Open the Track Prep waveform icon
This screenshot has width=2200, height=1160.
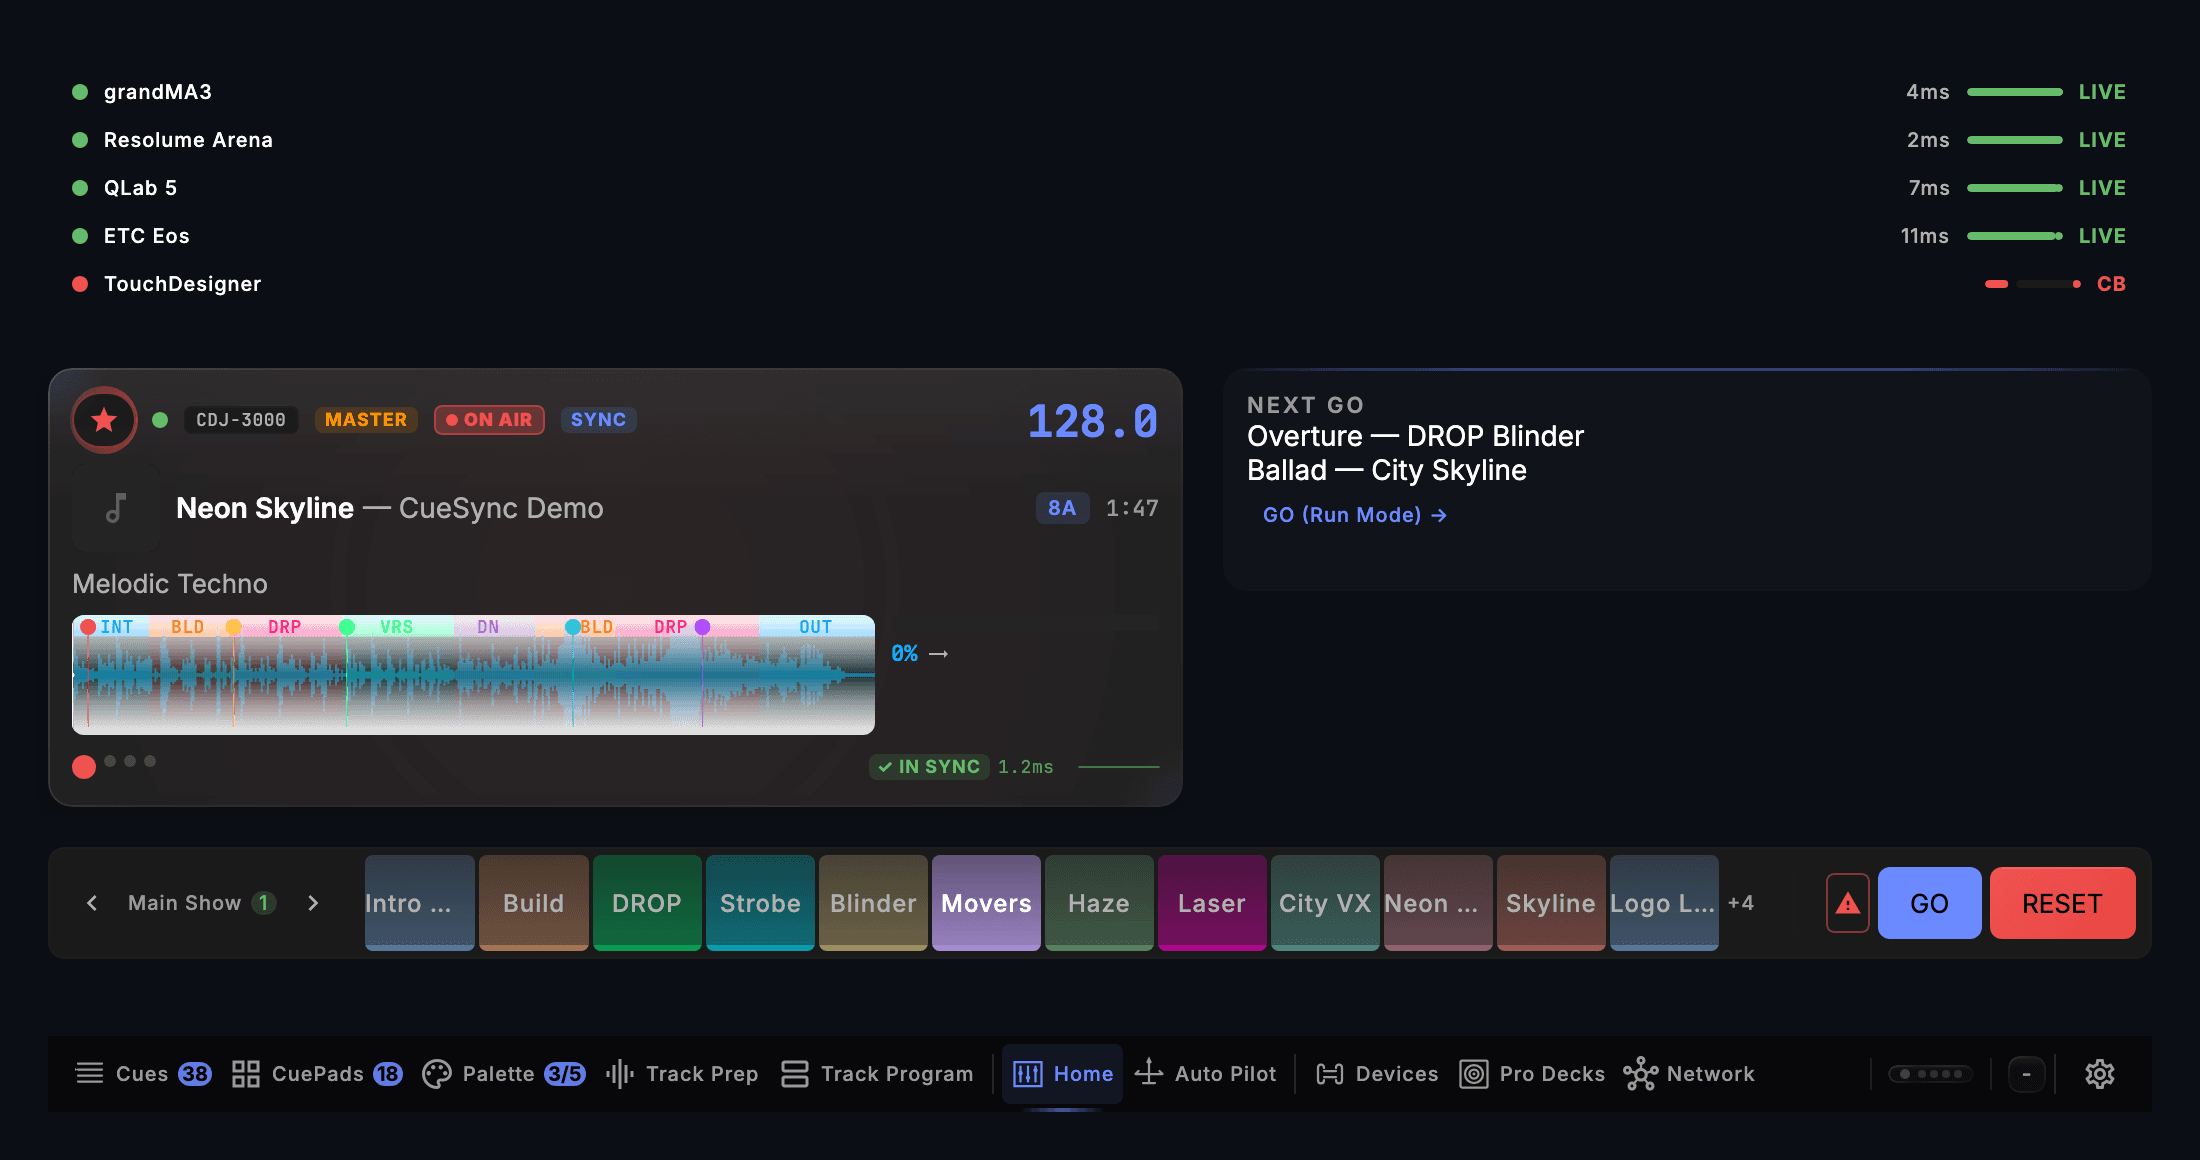620,1074
